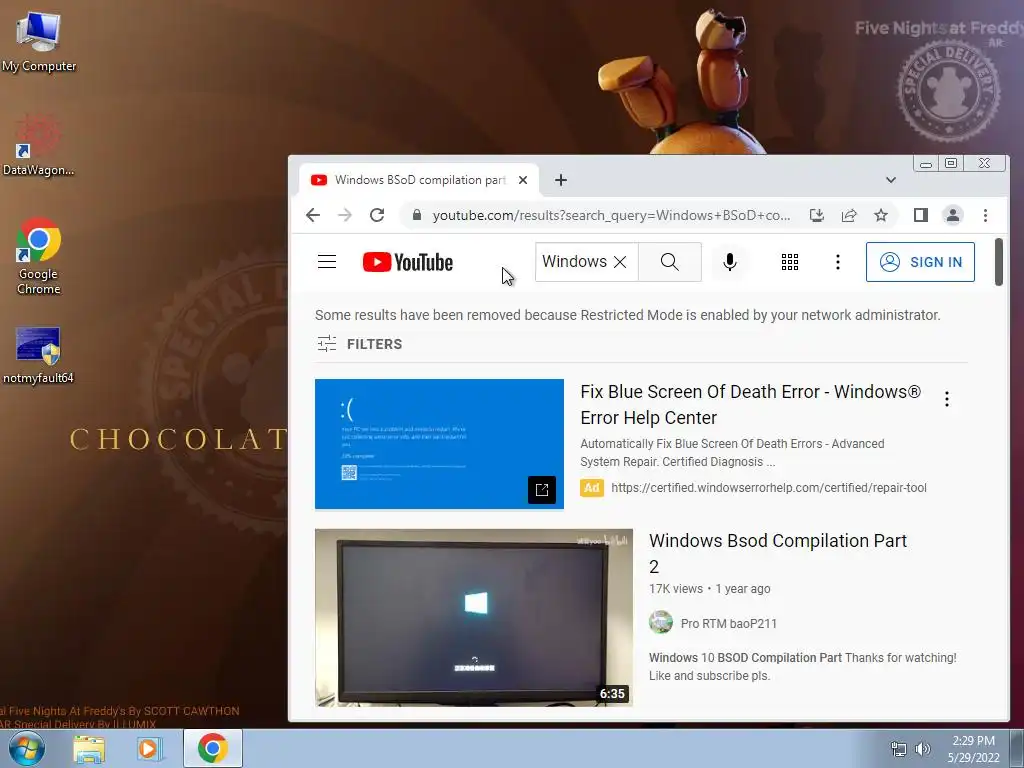Share this page from the address bar
The height and width of the screenshot is (768, 1024).
click(x=849, y=216)
